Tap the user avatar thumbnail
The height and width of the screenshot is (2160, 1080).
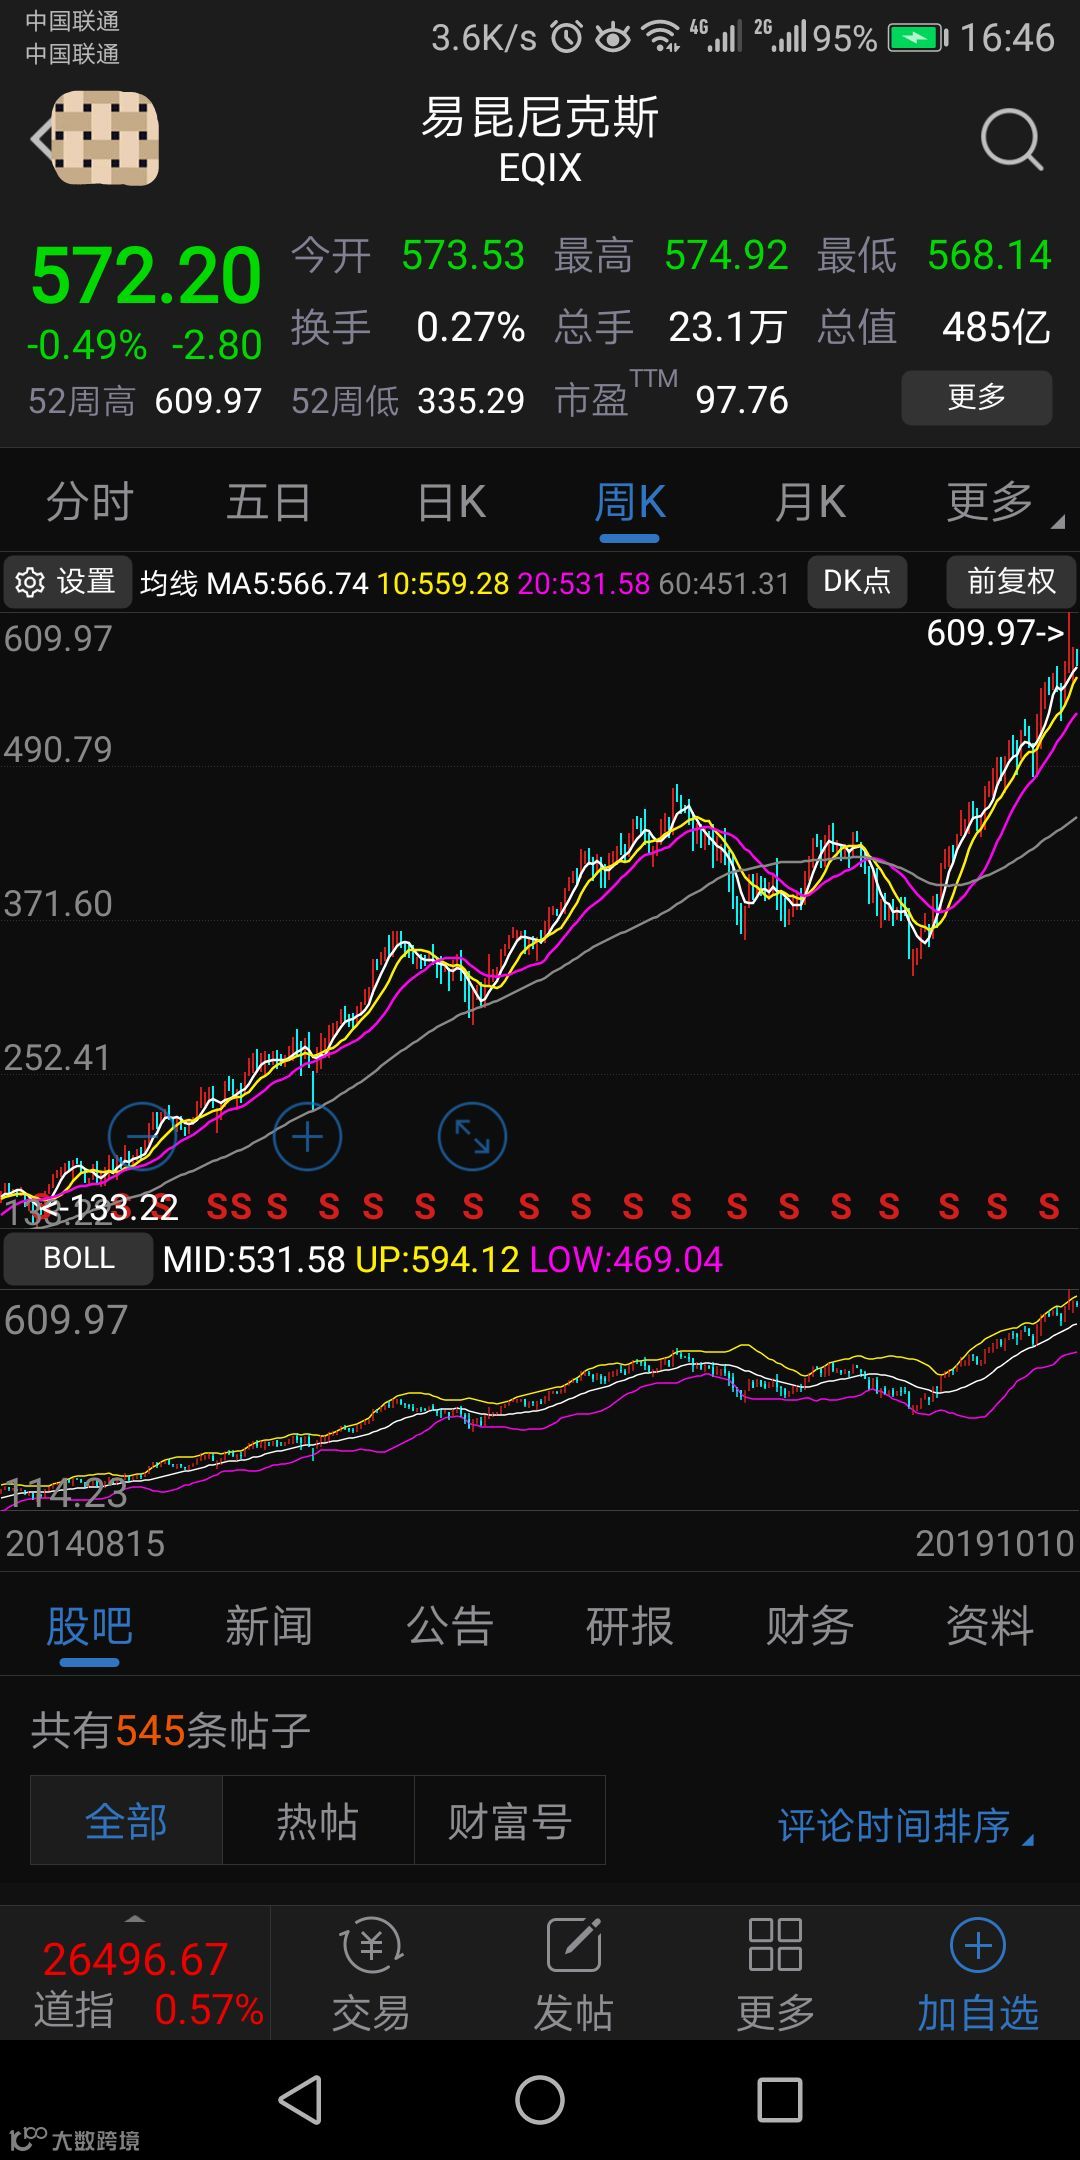[x=106, y=138]
